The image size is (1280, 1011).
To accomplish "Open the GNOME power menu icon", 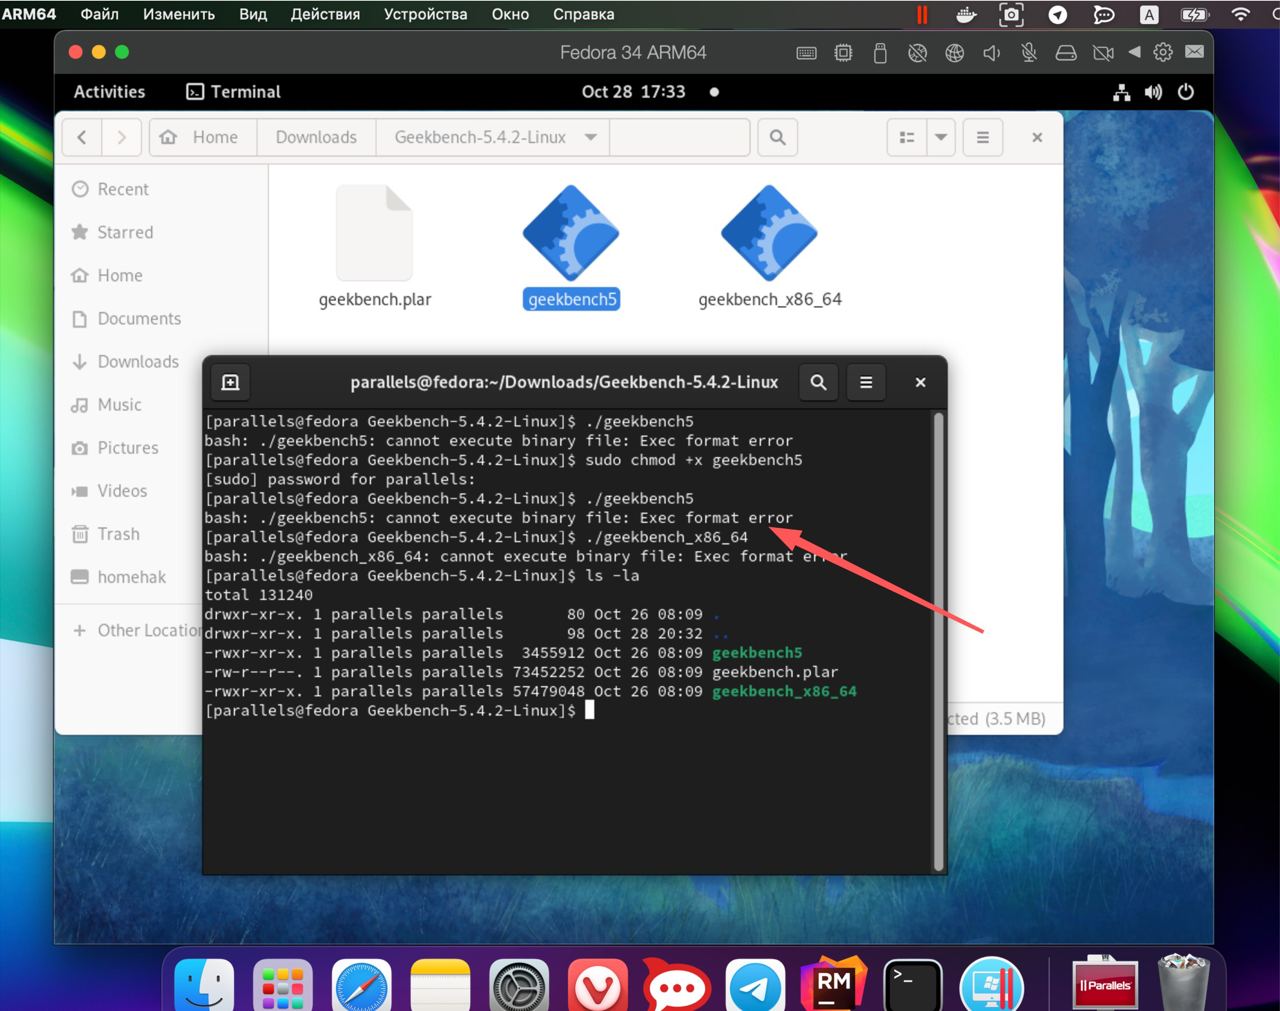I will (1186, 92).
